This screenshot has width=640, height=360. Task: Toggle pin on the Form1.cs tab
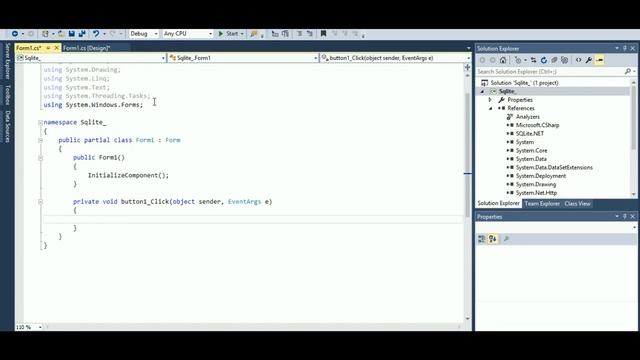tap(48, 48)
